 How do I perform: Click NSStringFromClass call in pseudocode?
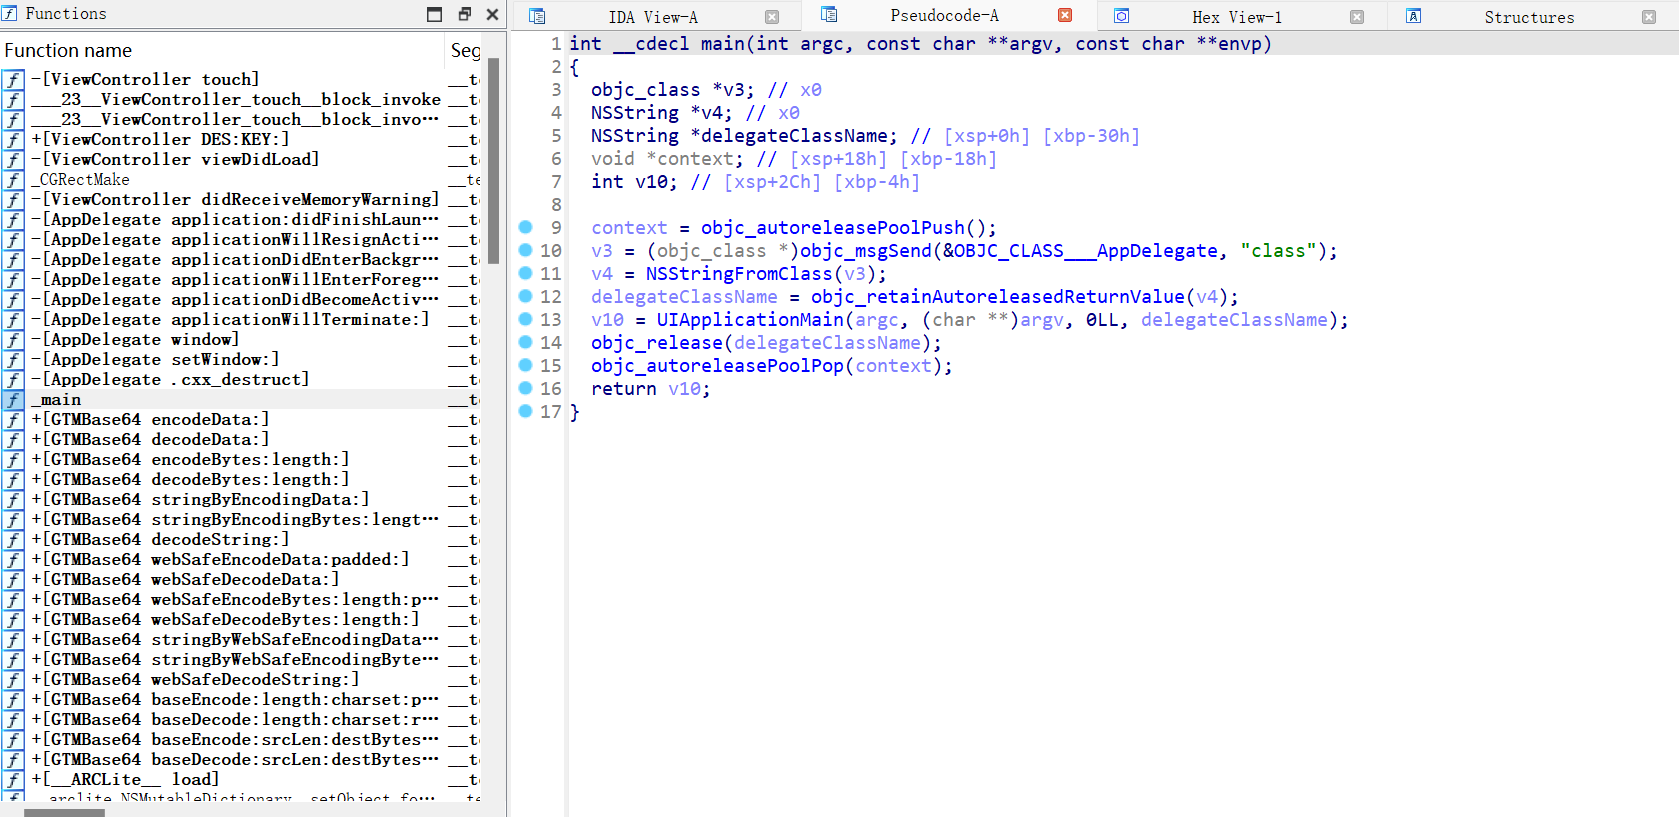(x=739, y=274)
